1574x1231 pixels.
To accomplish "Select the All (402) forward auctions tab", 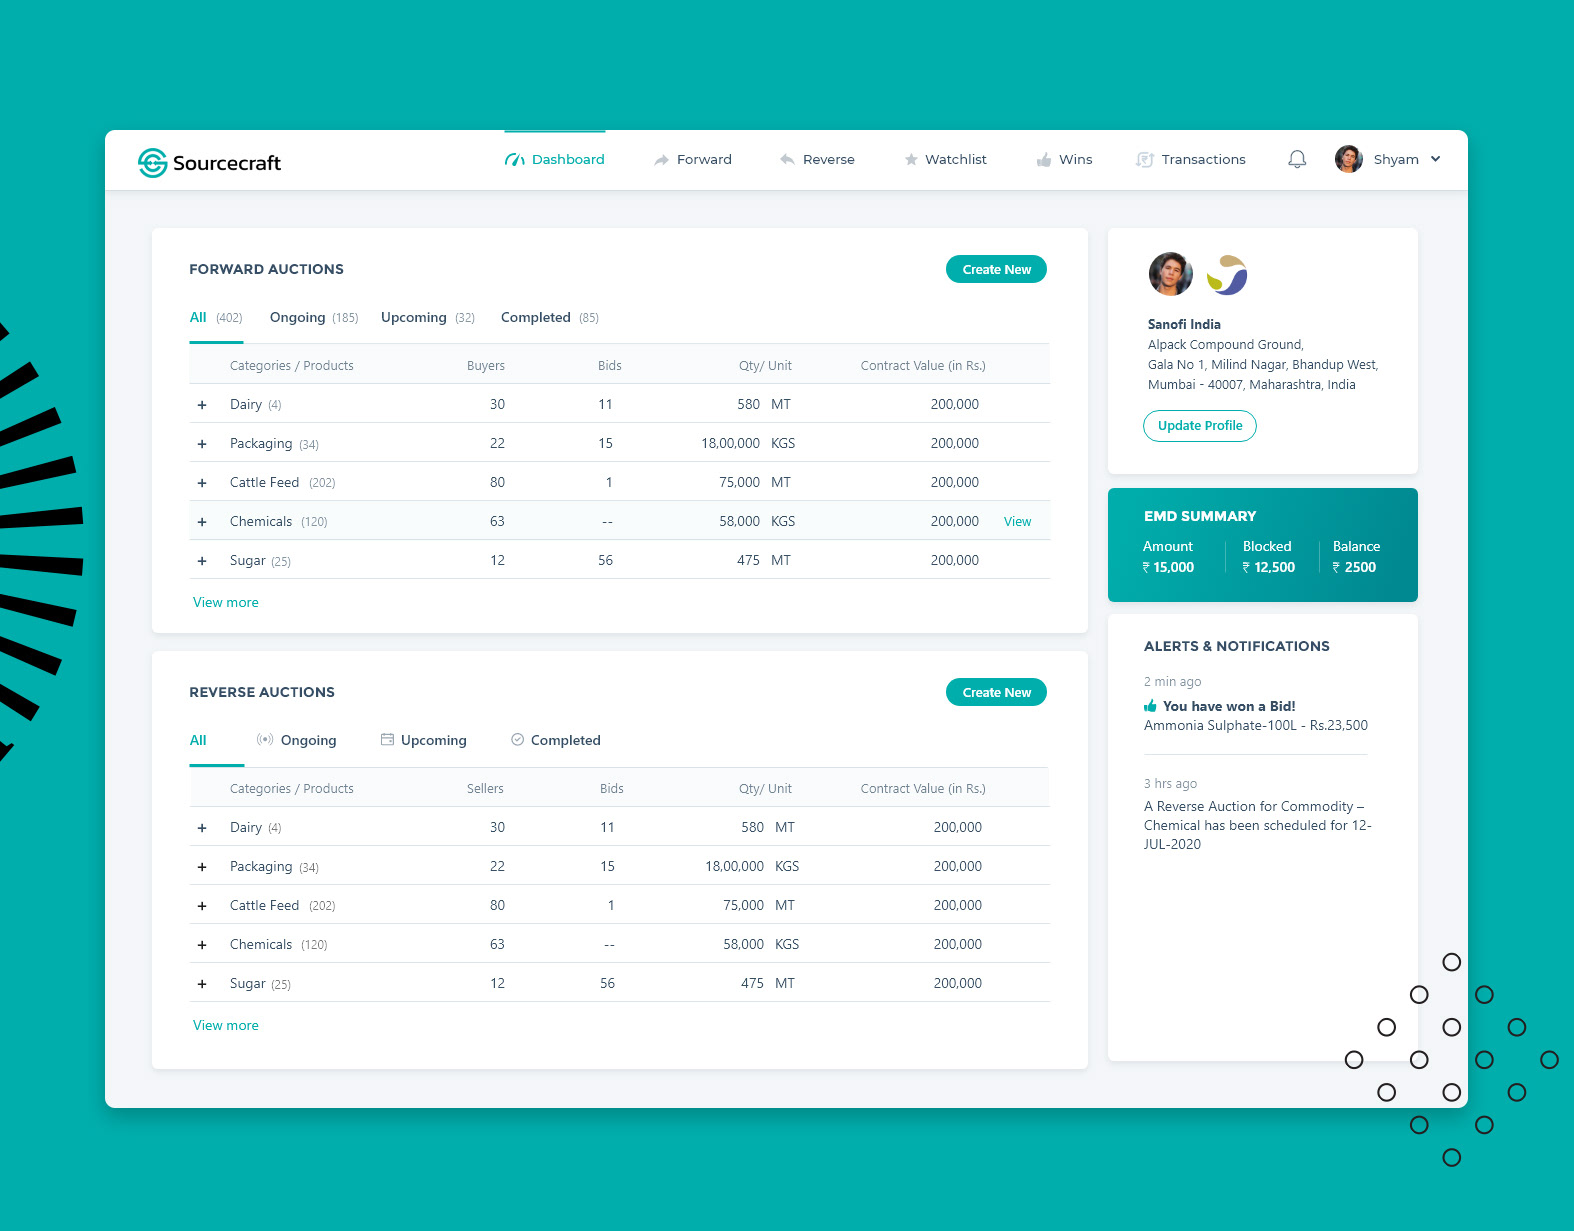I will tap(216, 318).
